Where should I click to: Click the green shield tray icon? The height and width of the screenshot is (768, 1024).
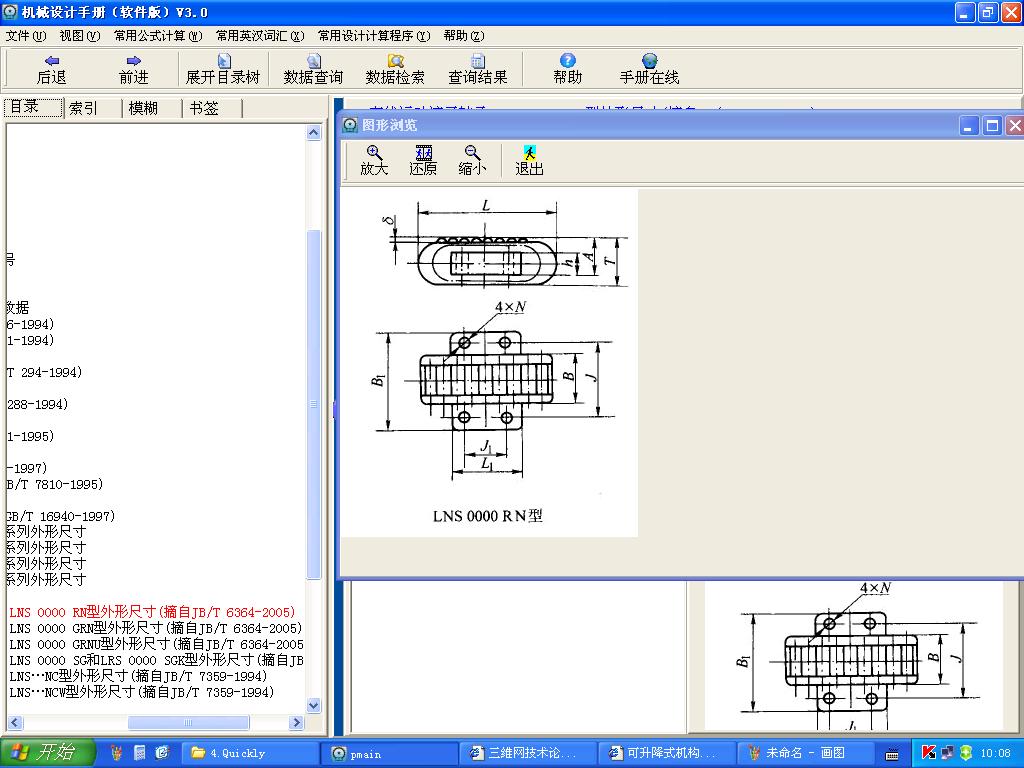coord(966,753)
